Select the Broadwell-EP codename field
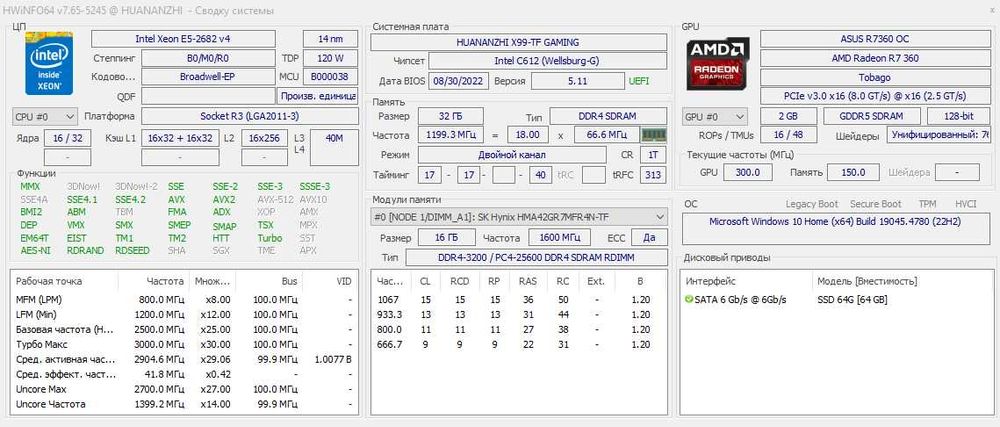1000x427 pixels. pos(208,77)
